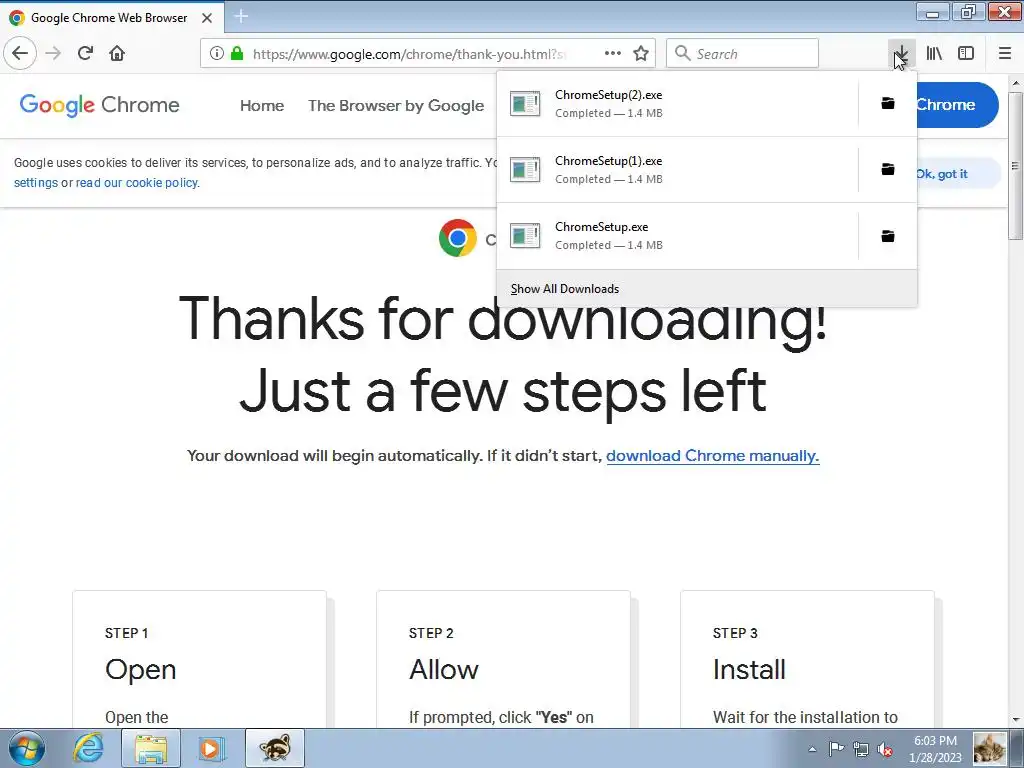Image resolution: width=1024 pixels, height=768 pixels.
Task: Show sidebars icon in toolbar
Action: (966, 54)
